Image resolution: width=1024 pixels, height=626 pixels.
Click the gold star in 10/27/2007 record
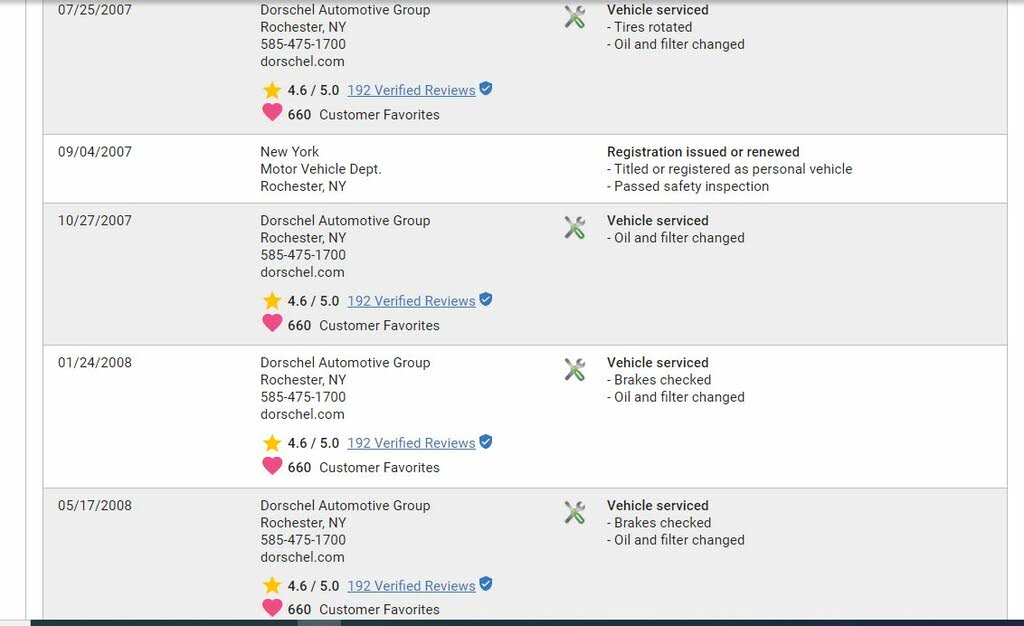point(272,300)
